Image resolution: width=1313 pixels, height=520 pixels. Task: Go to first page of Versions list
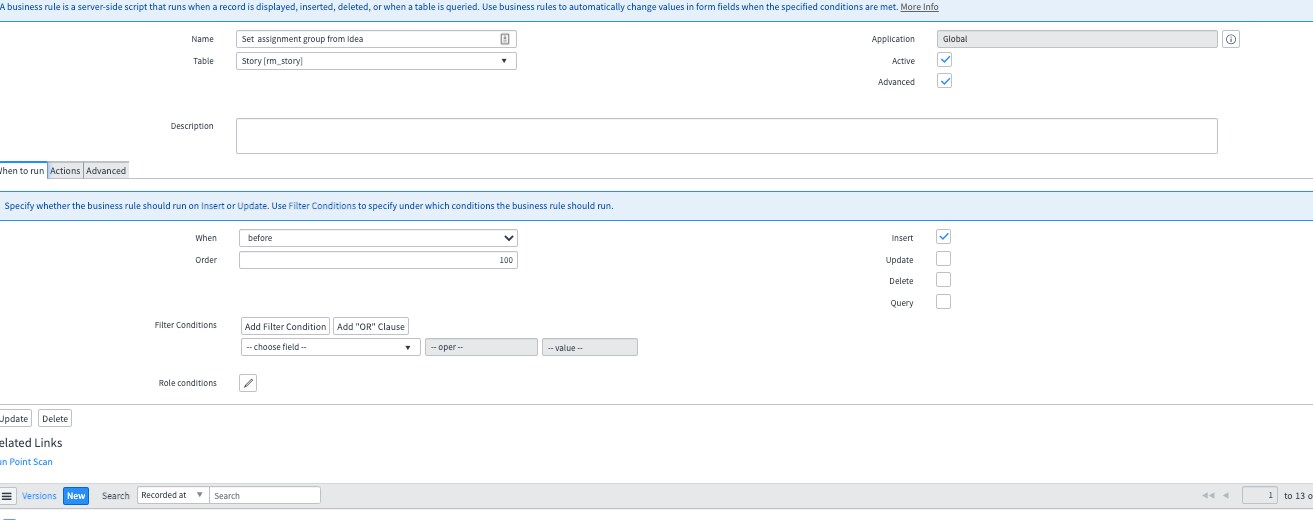pyautogui.click(x=1208, y=496)
